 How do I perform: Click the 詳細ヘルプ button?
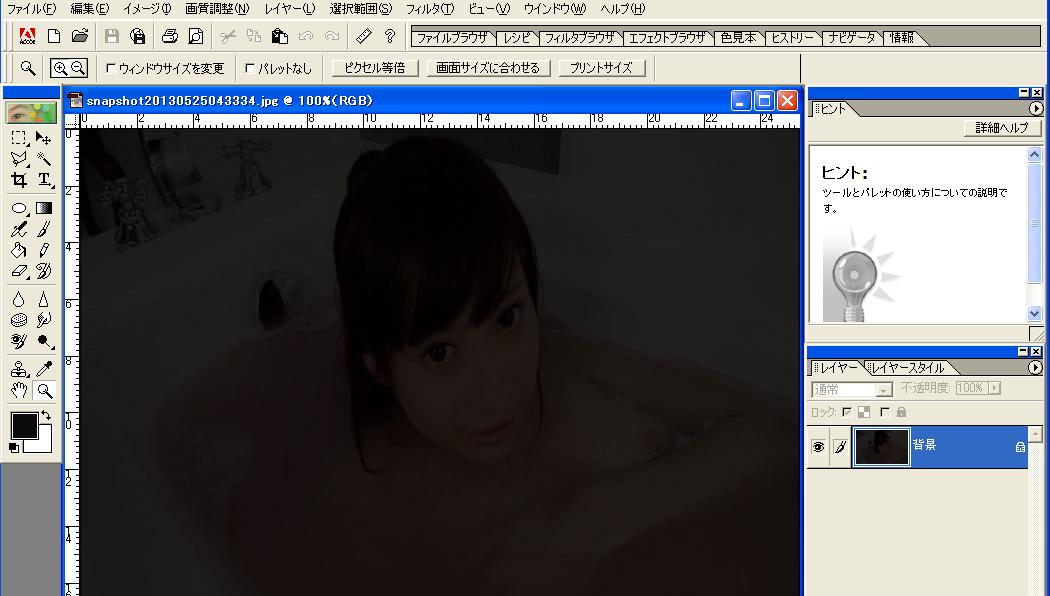tap(1002, 128)
